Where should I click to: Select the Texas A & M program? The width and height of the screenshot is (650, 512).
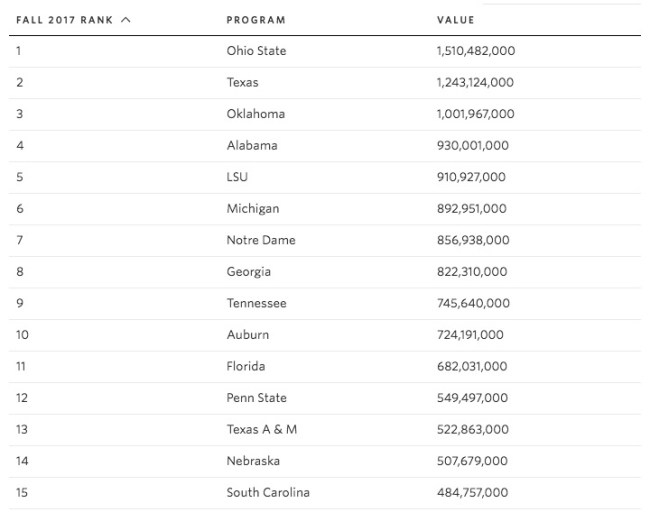[x=262, y=429]
